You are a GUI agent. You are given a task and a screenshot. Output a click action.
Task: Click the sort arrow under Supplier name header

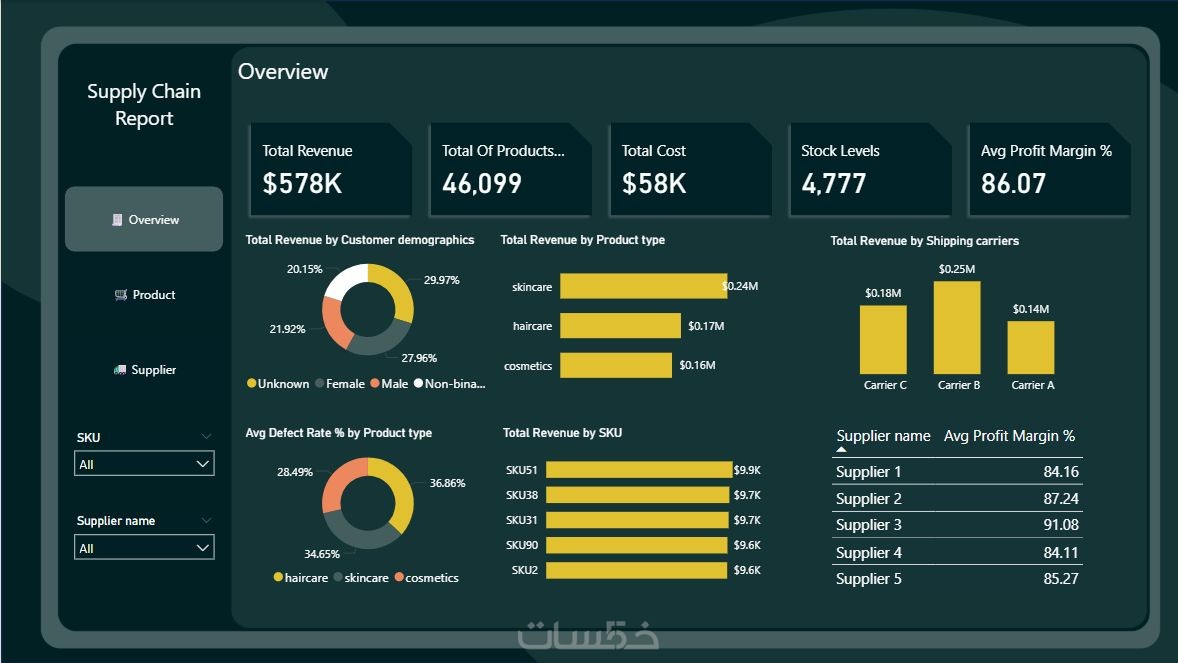pos(841,450)
